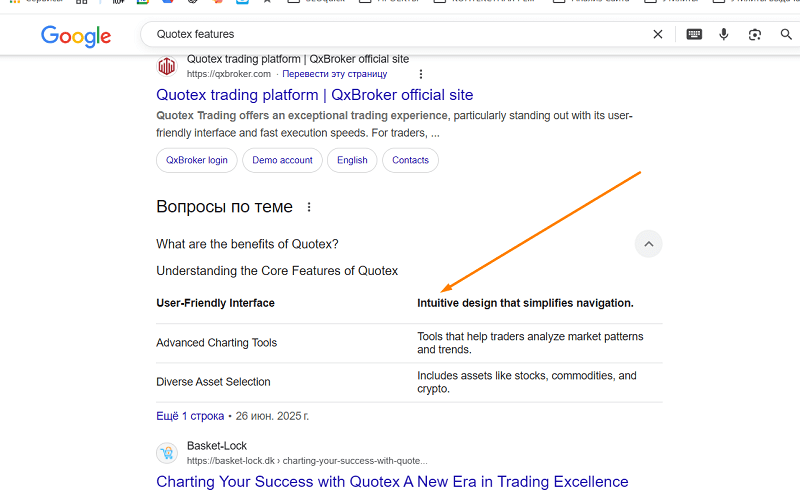Click the 'Вопросы по теме' heading

[224, 207]
